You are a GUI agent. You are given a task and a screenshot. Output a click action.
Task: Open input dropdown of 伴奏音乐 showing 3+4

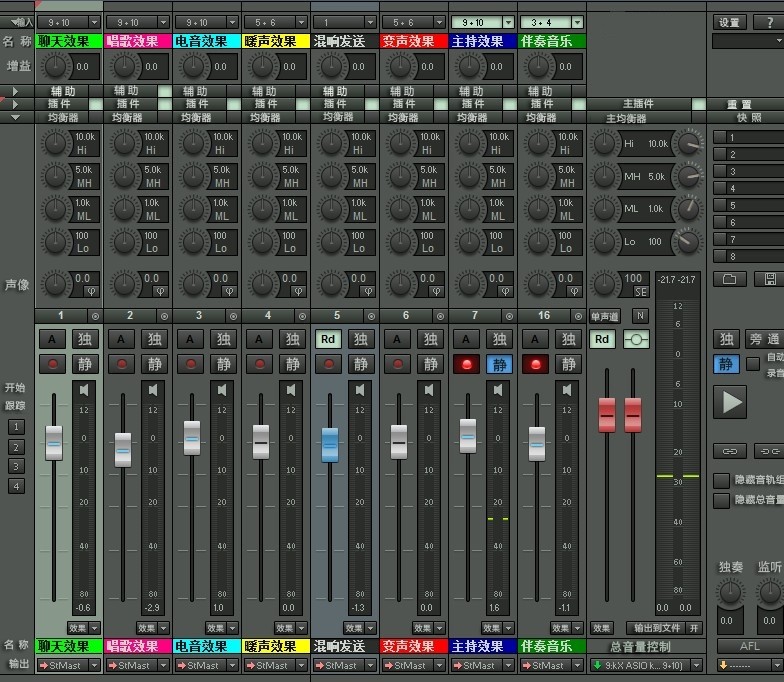point(578,22)
